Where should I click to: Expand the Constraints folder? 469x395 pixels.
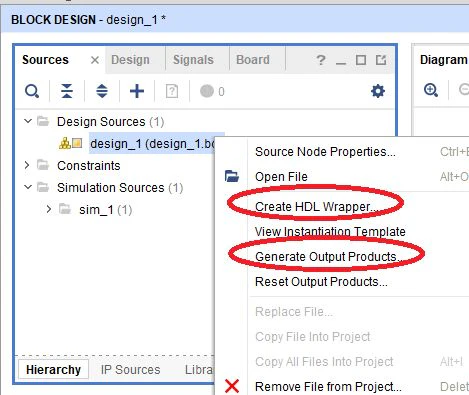coord(27,165)
